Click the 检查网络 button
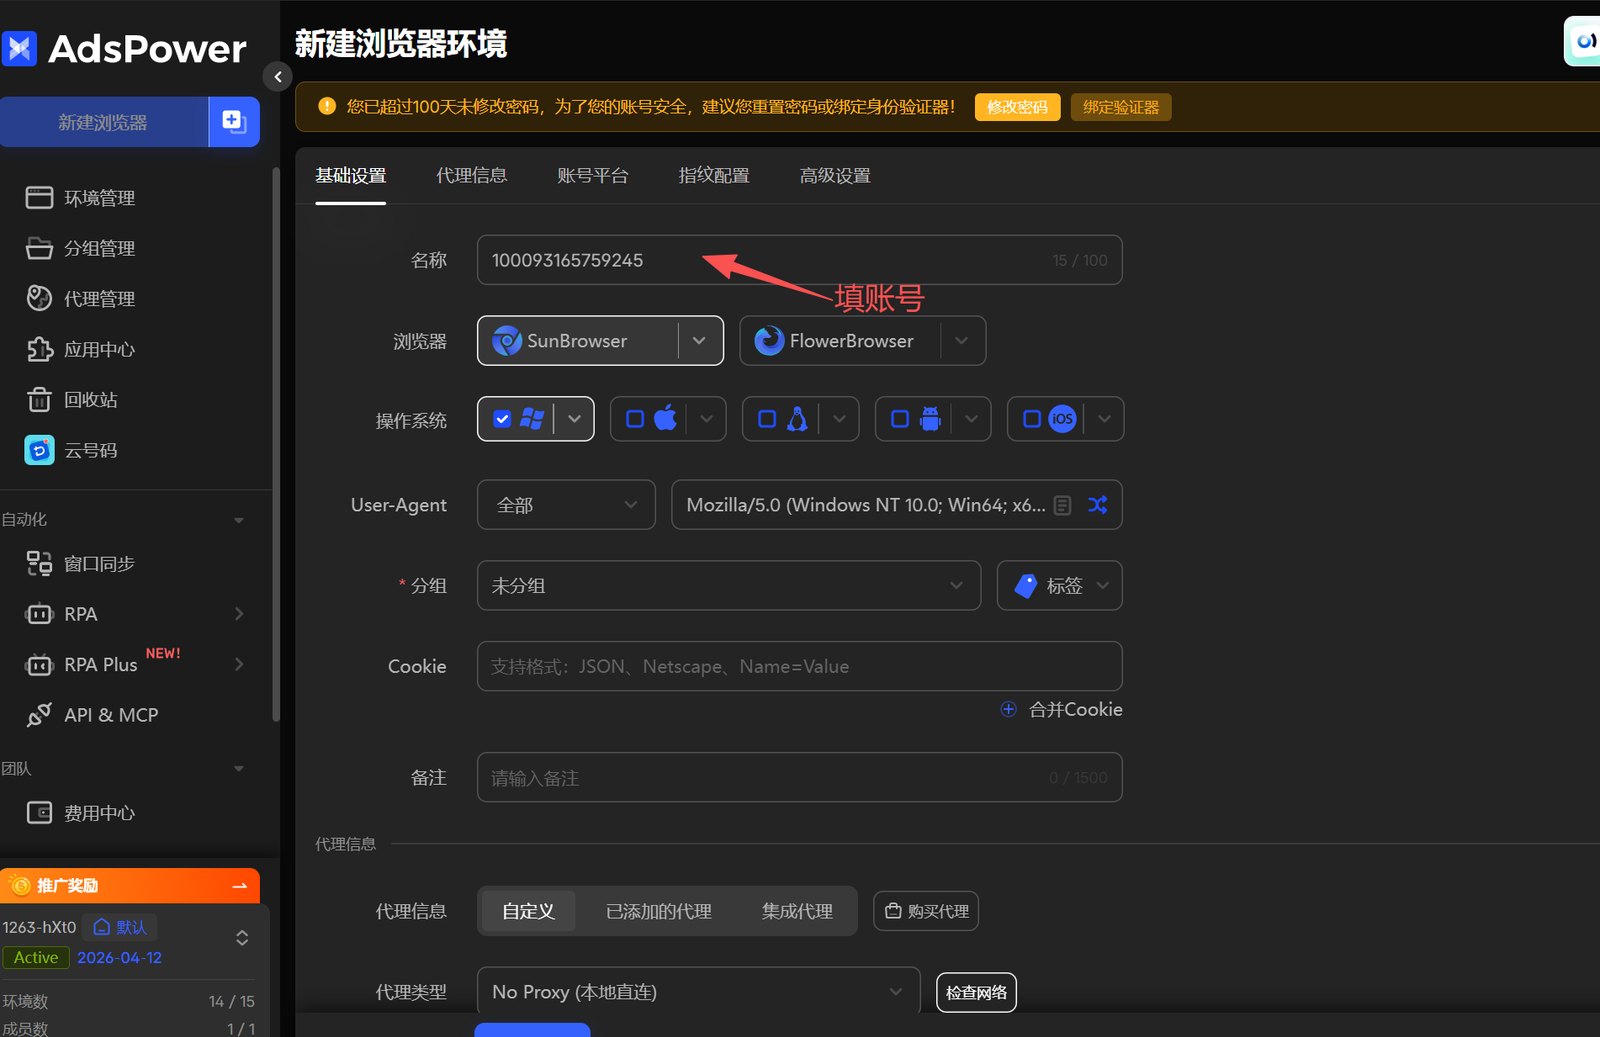Screen dimensions: 1600x1037 click(976, 993)
